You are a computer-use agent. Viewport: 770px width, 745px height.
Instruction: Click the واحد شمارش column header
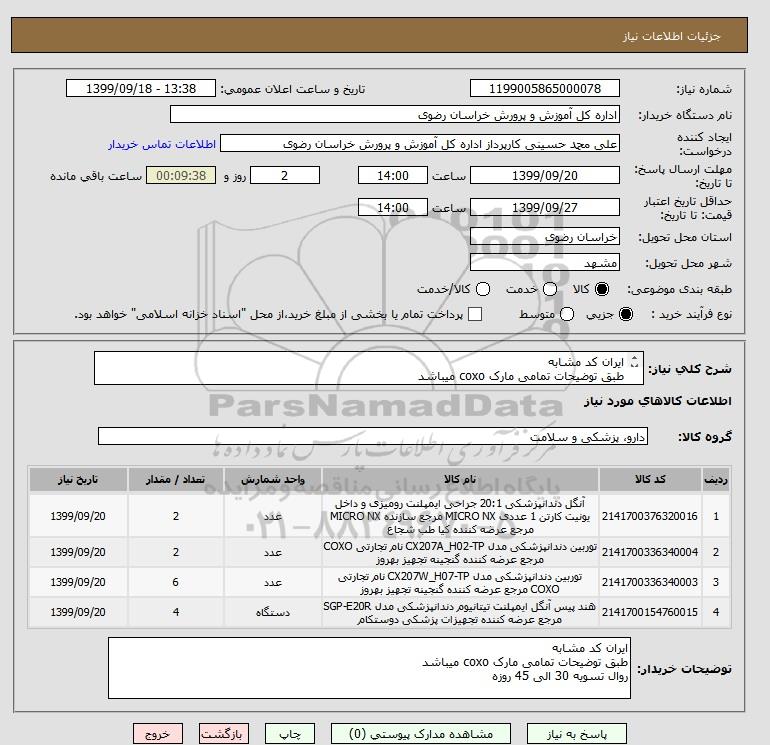click(273, 480)
